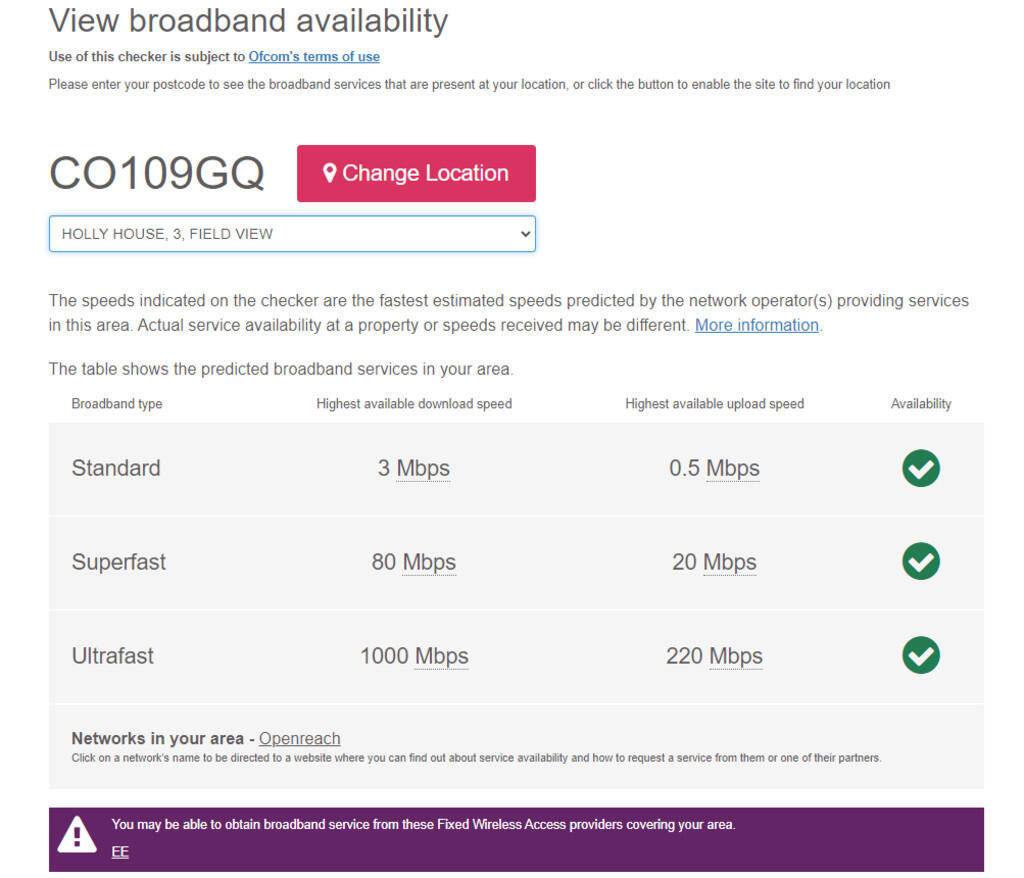The width and height of the screenshot is (1024, 878).
Task: Click Mbps abbreviation beside 20 upload speed
Action: 730,562
